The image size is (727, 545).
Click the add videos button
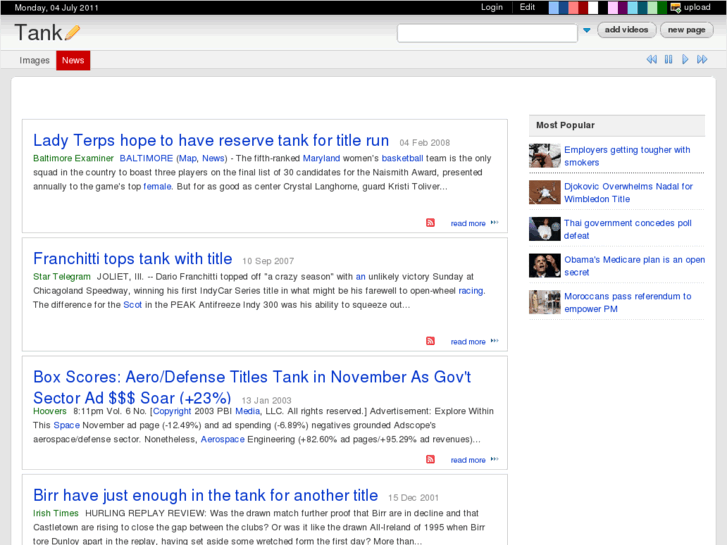[x=627, y=30]
